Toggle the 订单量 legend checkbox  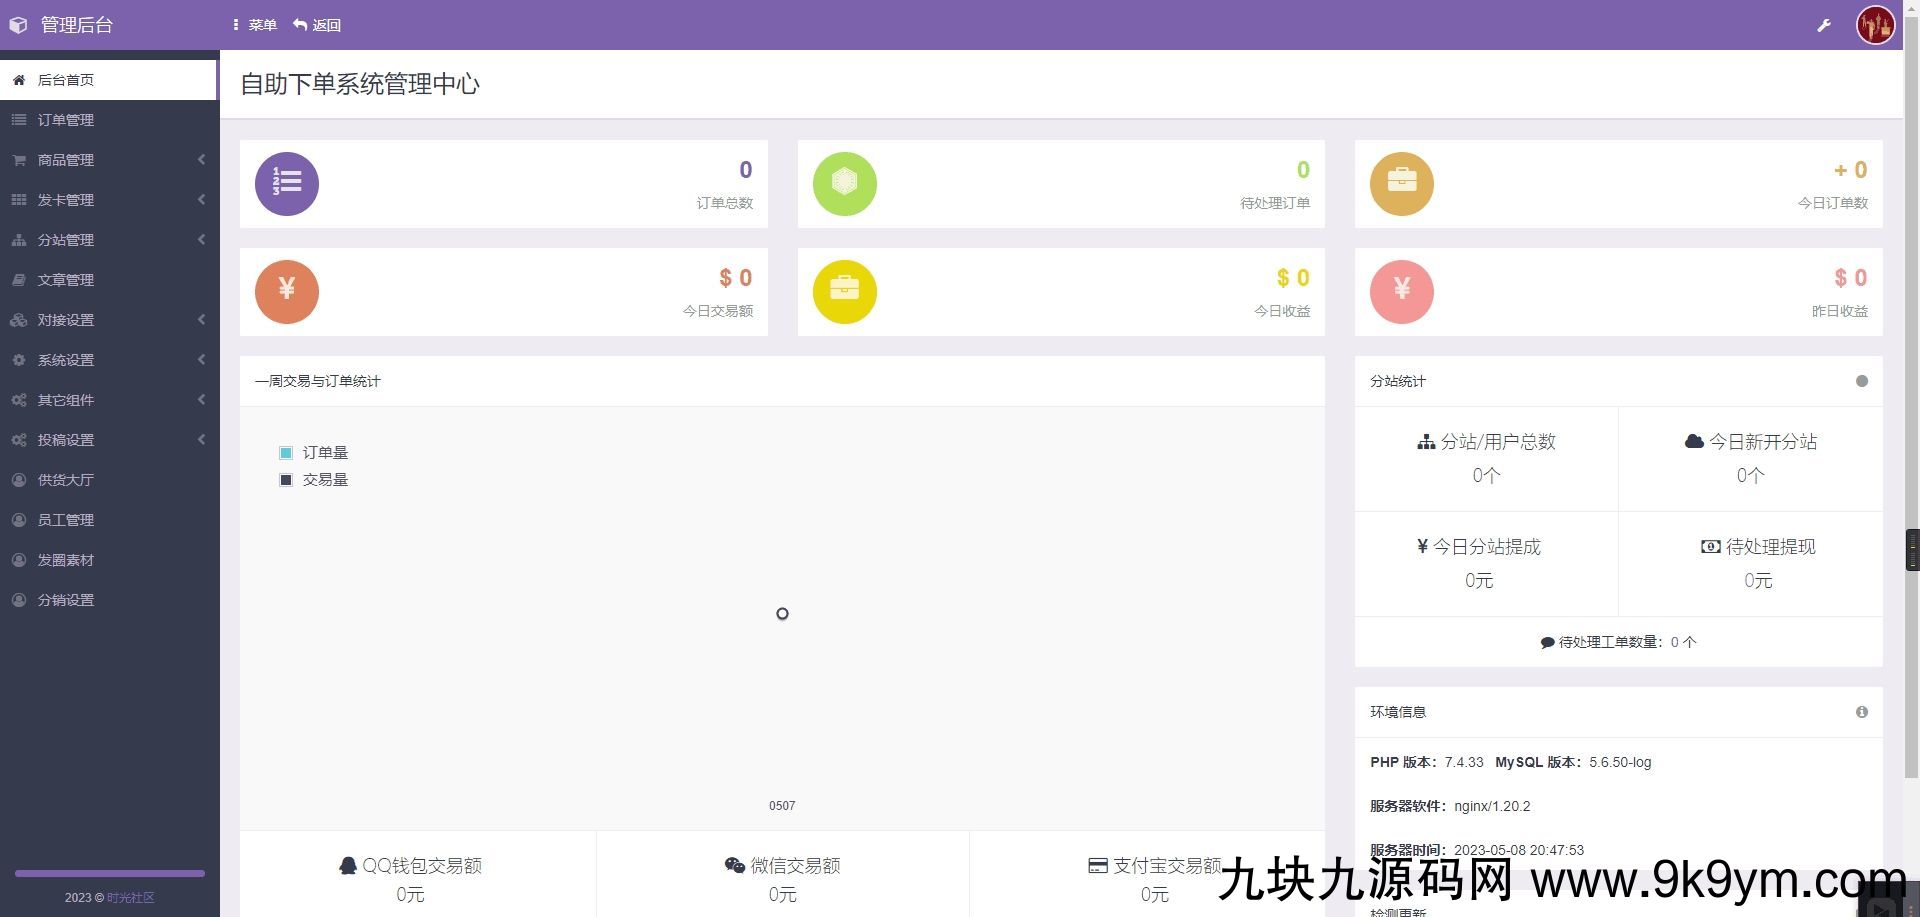(286, 452)
